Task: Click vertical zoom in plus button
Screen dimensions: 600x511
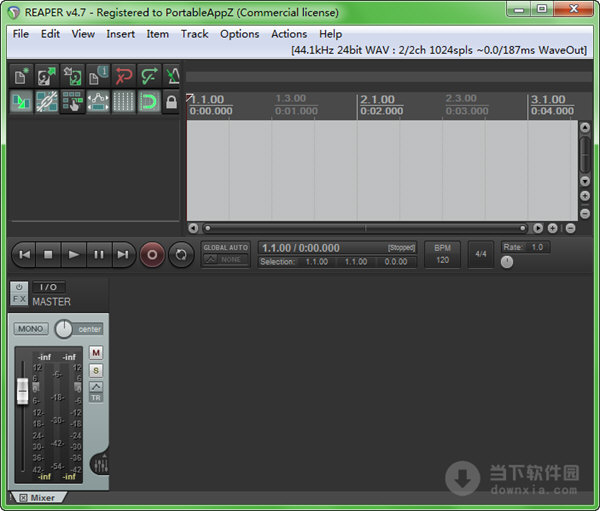Action: (585, 196)
